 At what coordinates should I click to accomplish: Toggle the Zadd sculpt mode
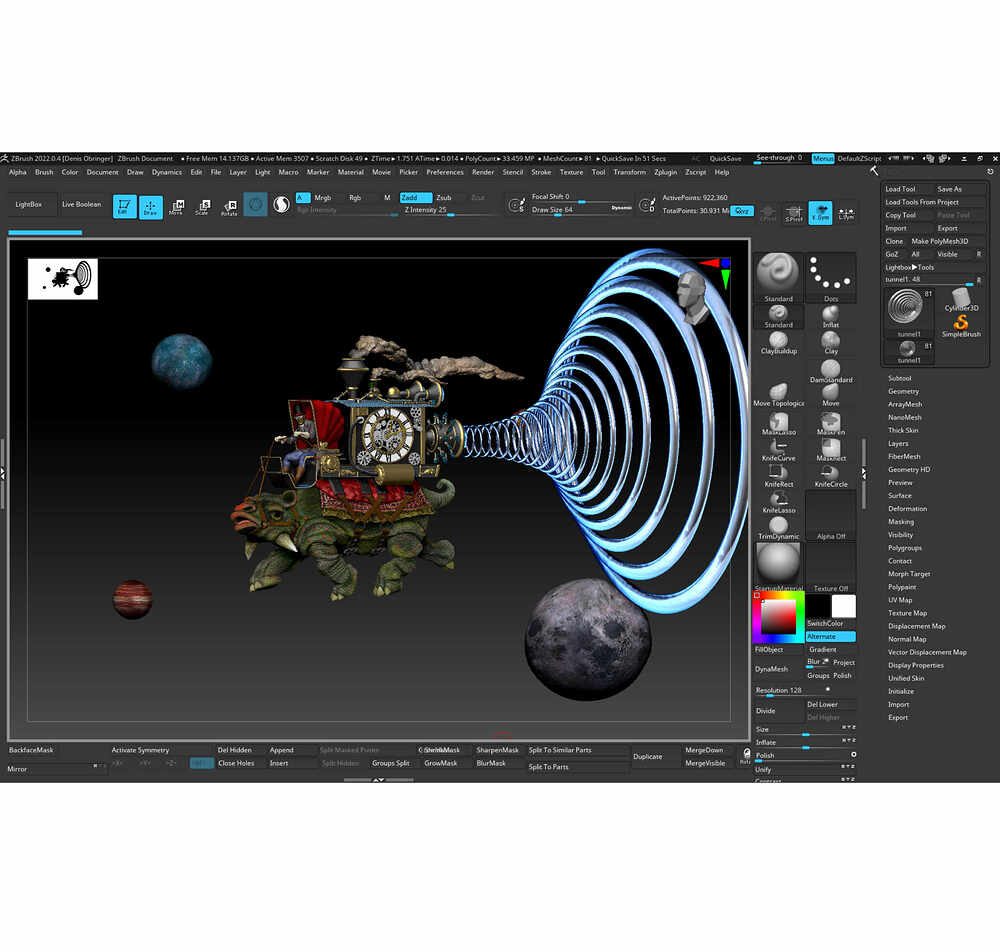coord(415,198)
